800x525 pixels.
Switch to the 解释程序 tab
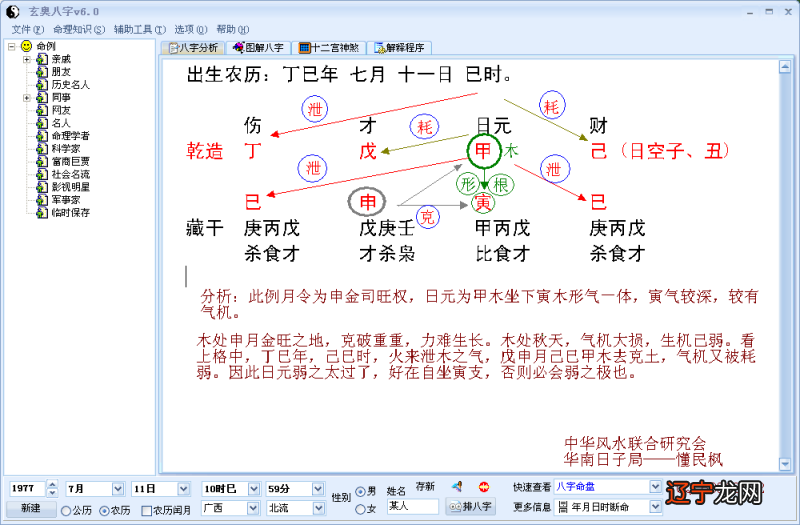(x=399, y=48)
